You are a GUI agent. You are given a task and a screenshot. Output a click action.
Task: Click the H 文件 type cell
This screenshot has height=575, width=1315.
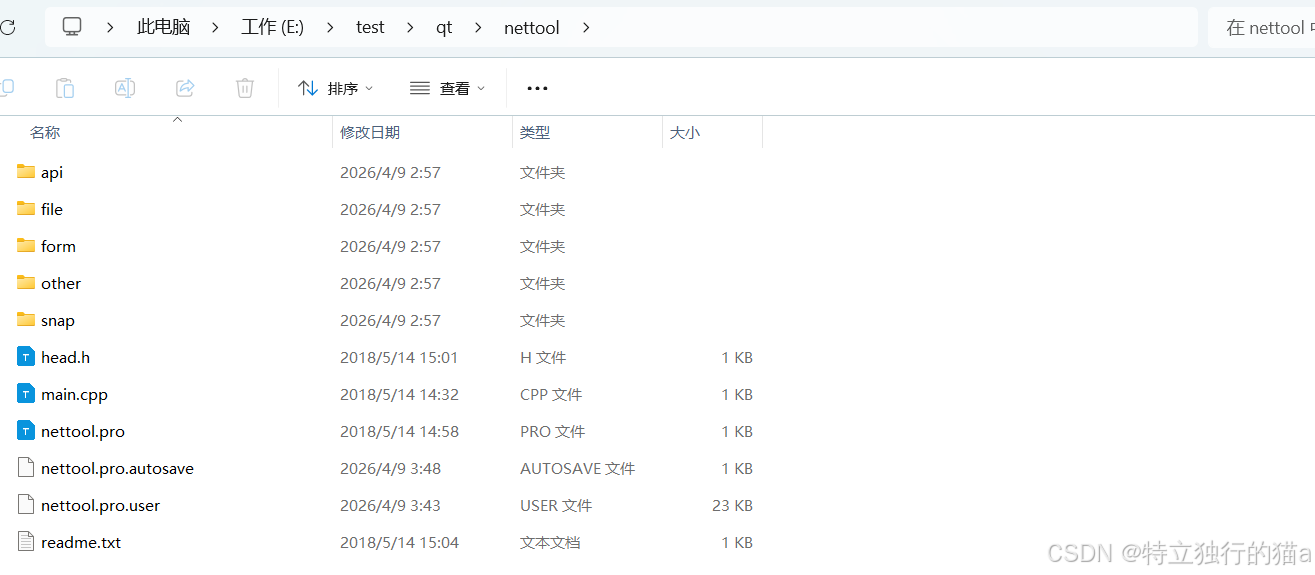[x=543, y=357]
